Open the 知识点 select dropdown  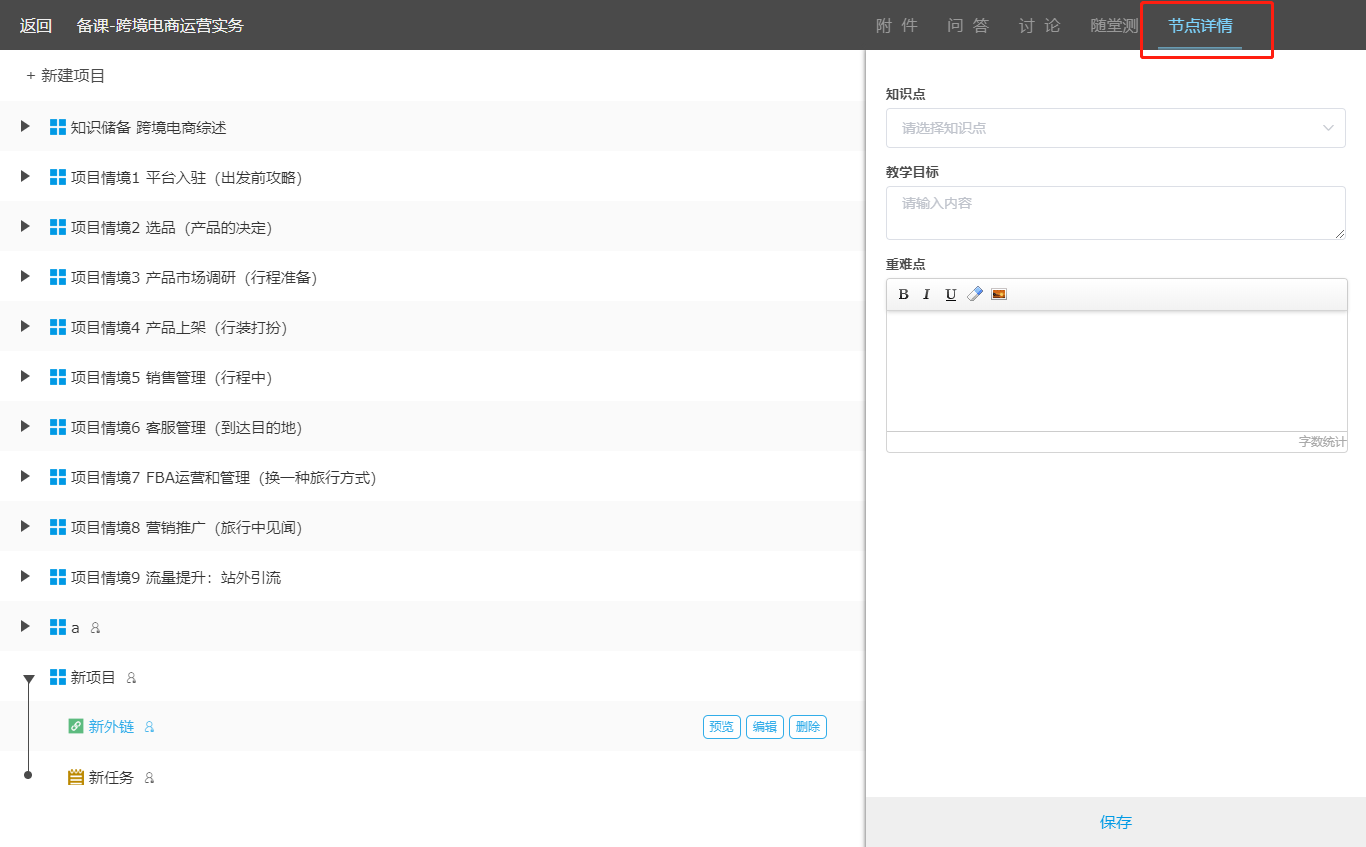(1116, 128)
